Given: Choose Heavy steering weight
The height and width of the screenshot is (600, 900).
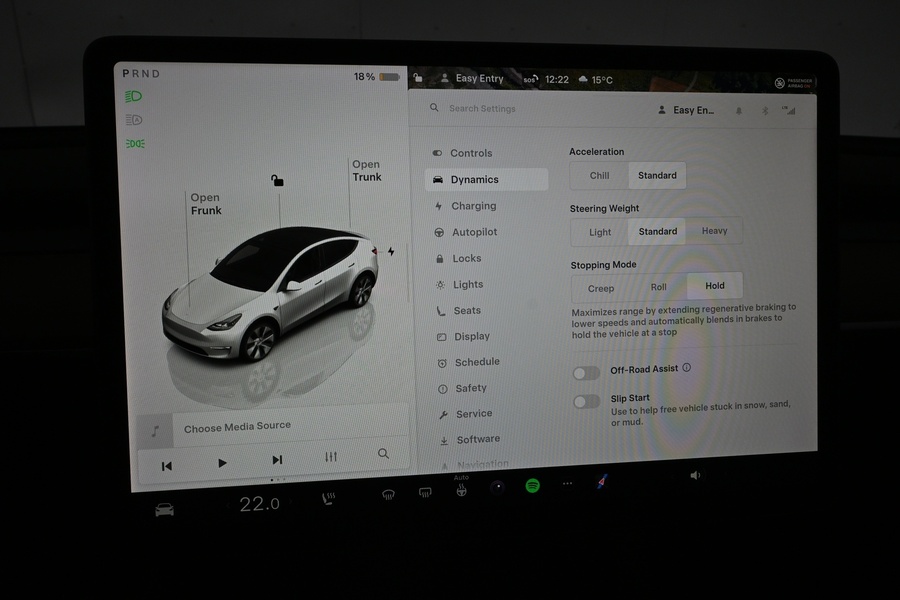Looking at the screenshot, I should (714, 231).
